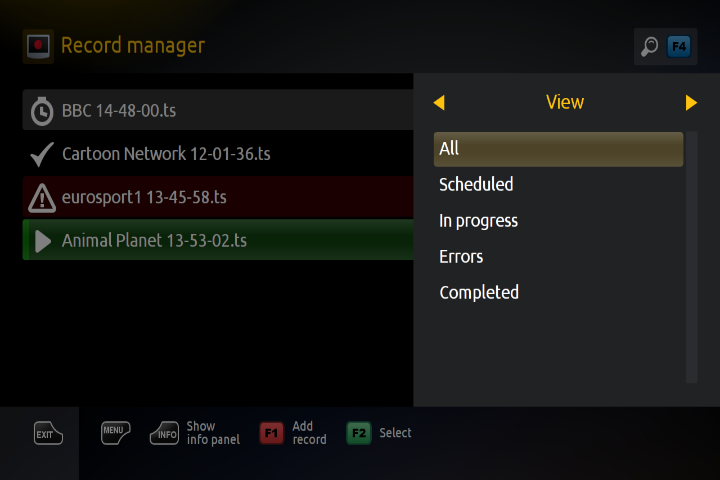Click the play icon on Animal Planet

pyautogui.click(x=42, y=241)
